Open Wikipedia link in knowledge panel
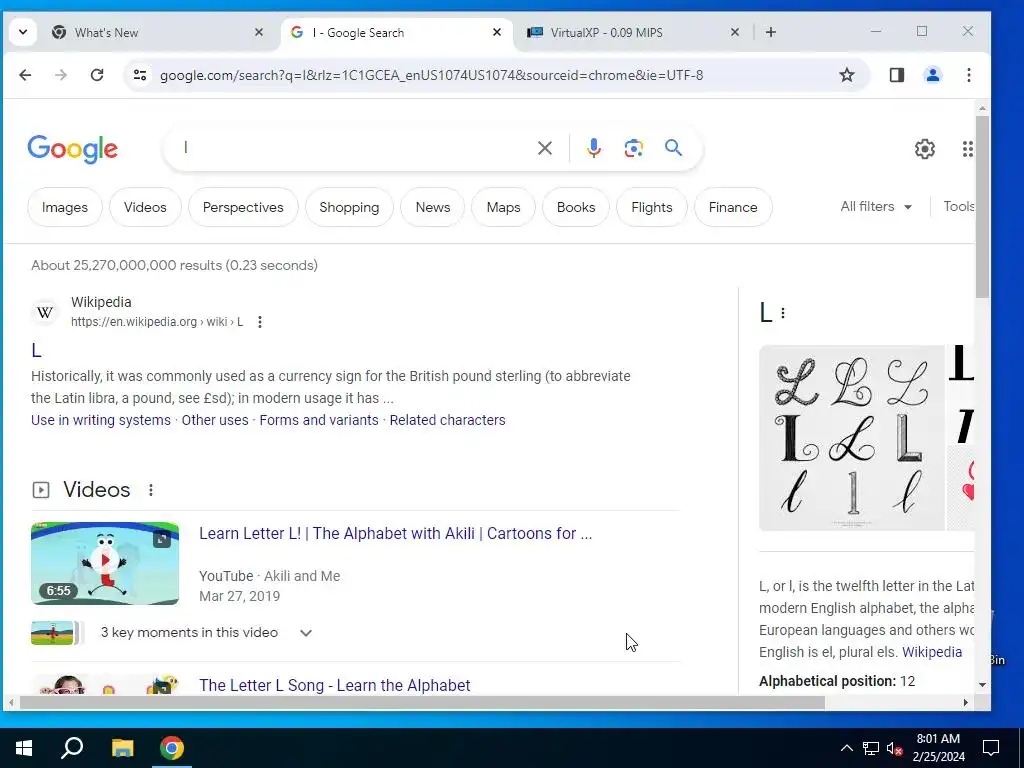 932,652
